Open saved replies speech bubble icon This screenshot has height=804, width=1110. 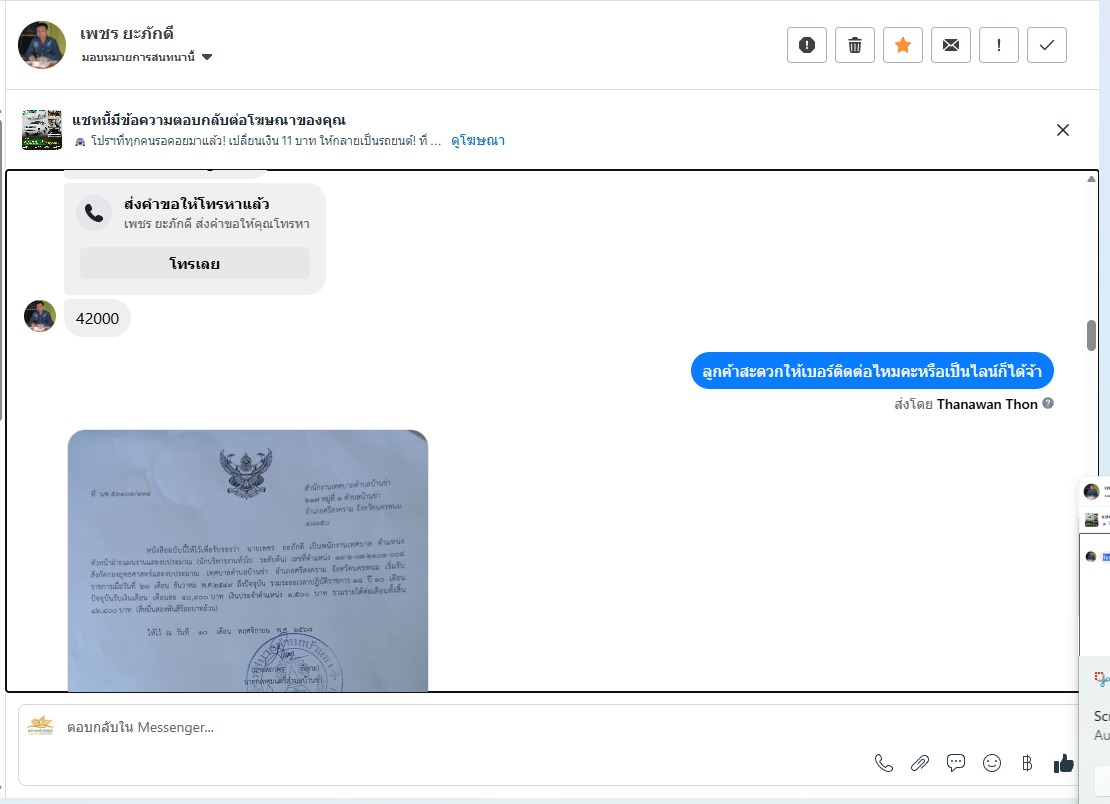956,763
